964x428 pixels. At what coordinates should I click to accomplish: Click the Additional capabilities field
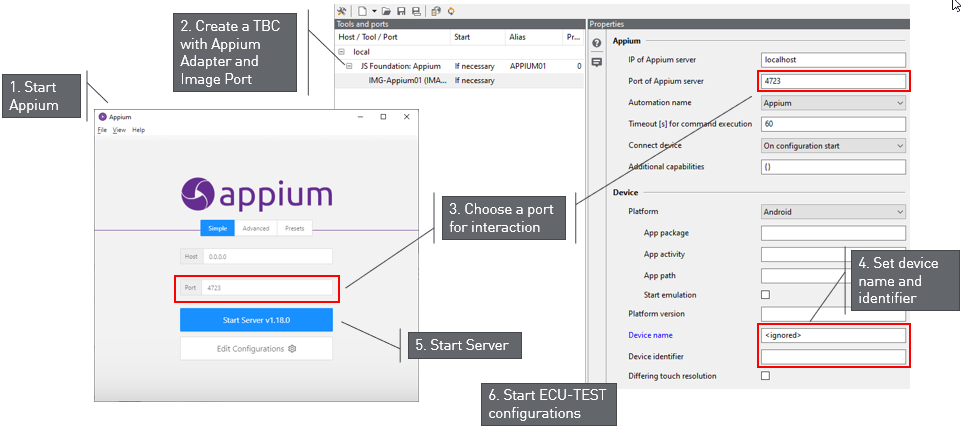(x=833, y=167)
